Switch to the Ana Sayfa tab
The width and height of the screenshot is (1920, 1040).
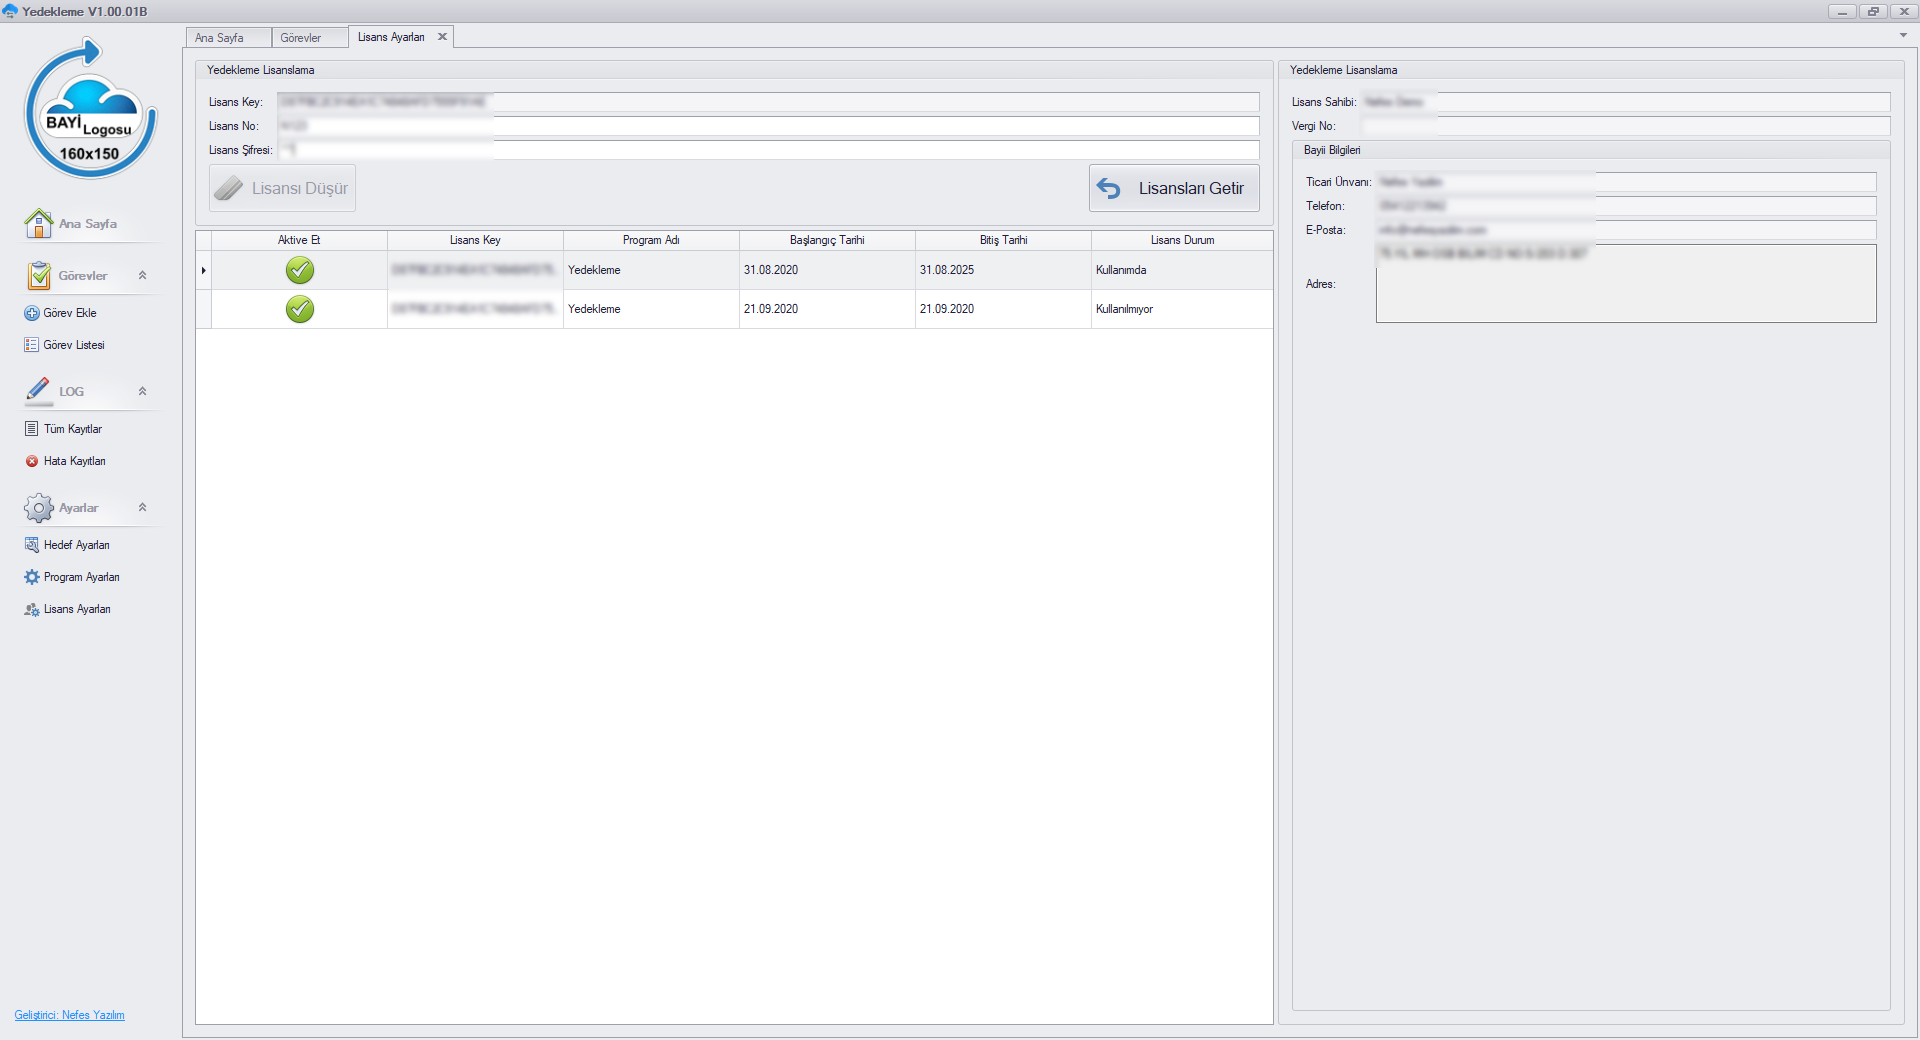pos(220,38)
